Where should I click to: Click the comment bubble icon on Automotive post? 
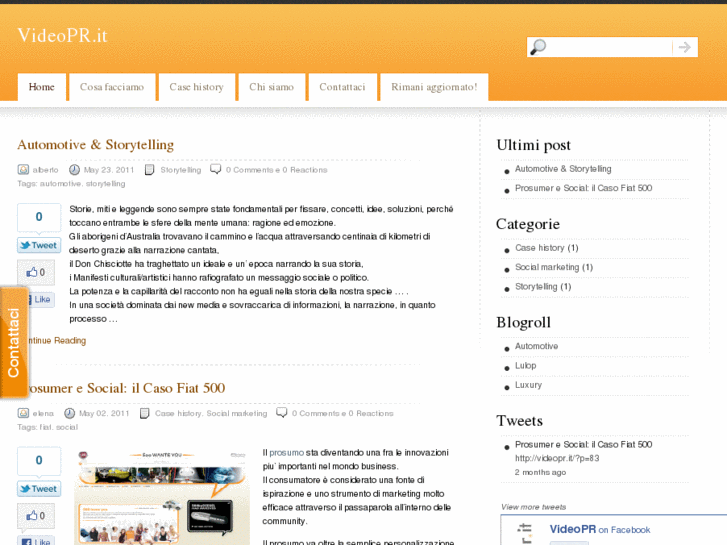click(x=216, y=169)
